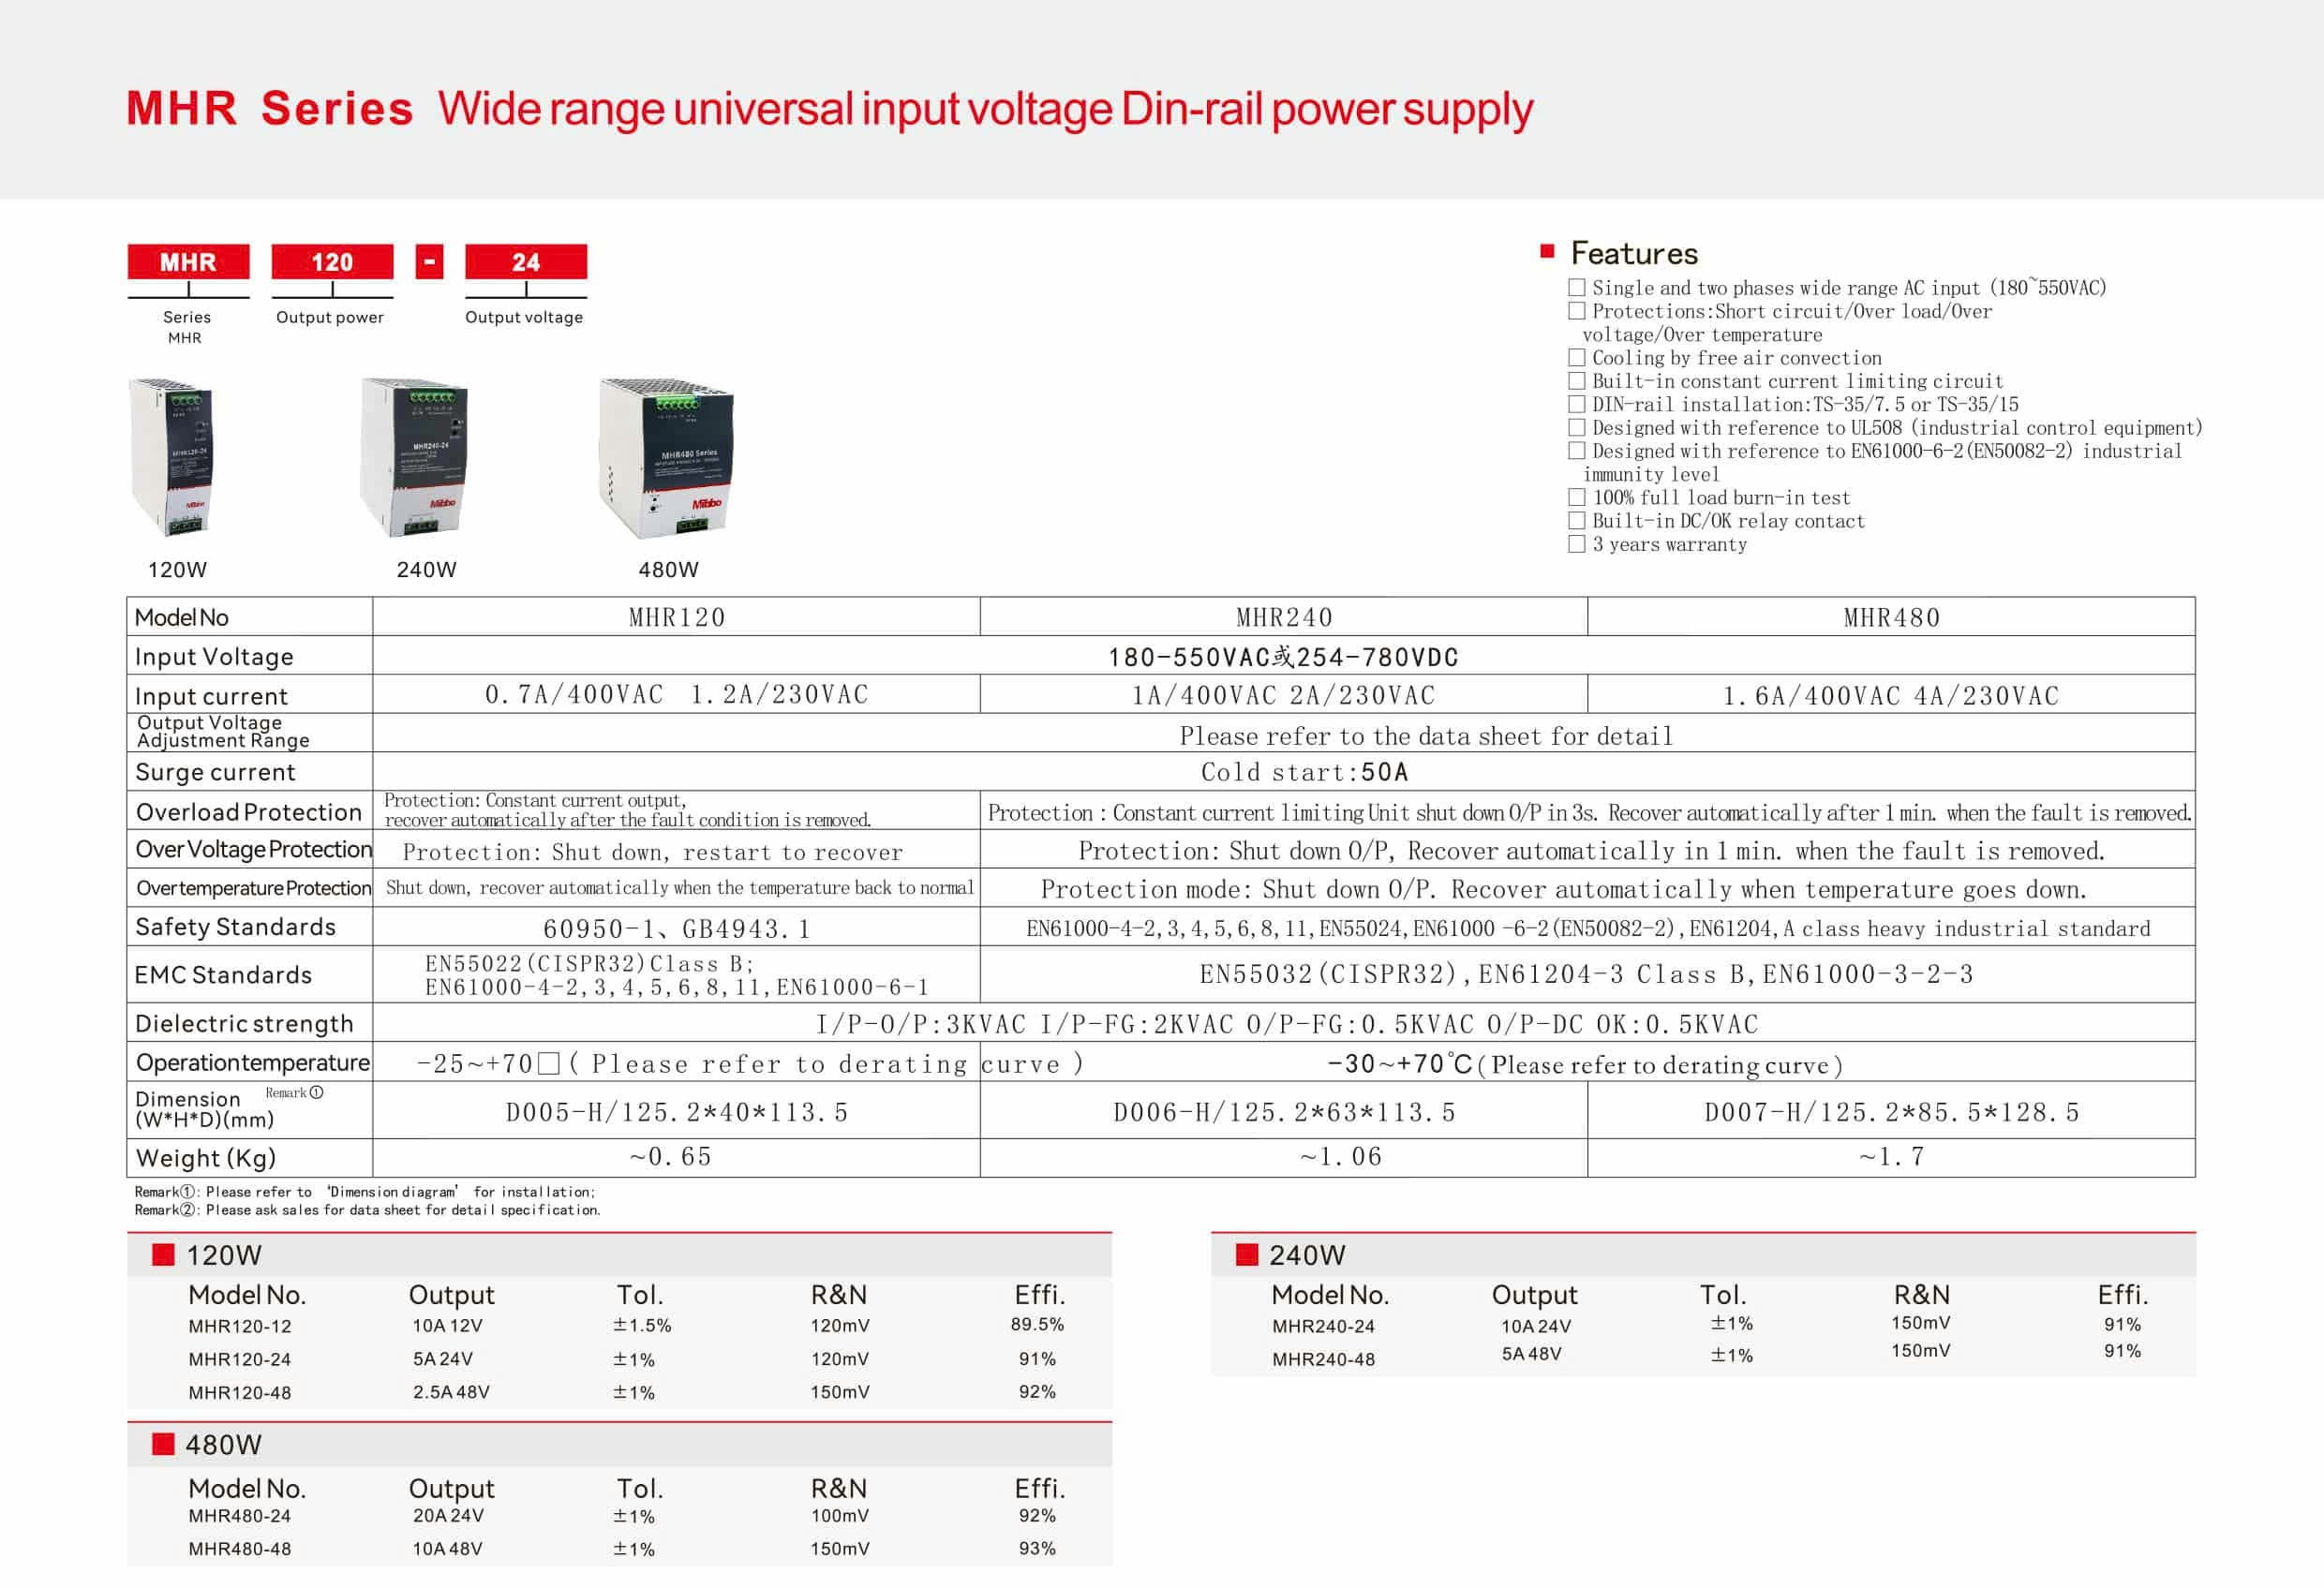
Task: Check the Cooling by free air convection box
Action: 1577,358
